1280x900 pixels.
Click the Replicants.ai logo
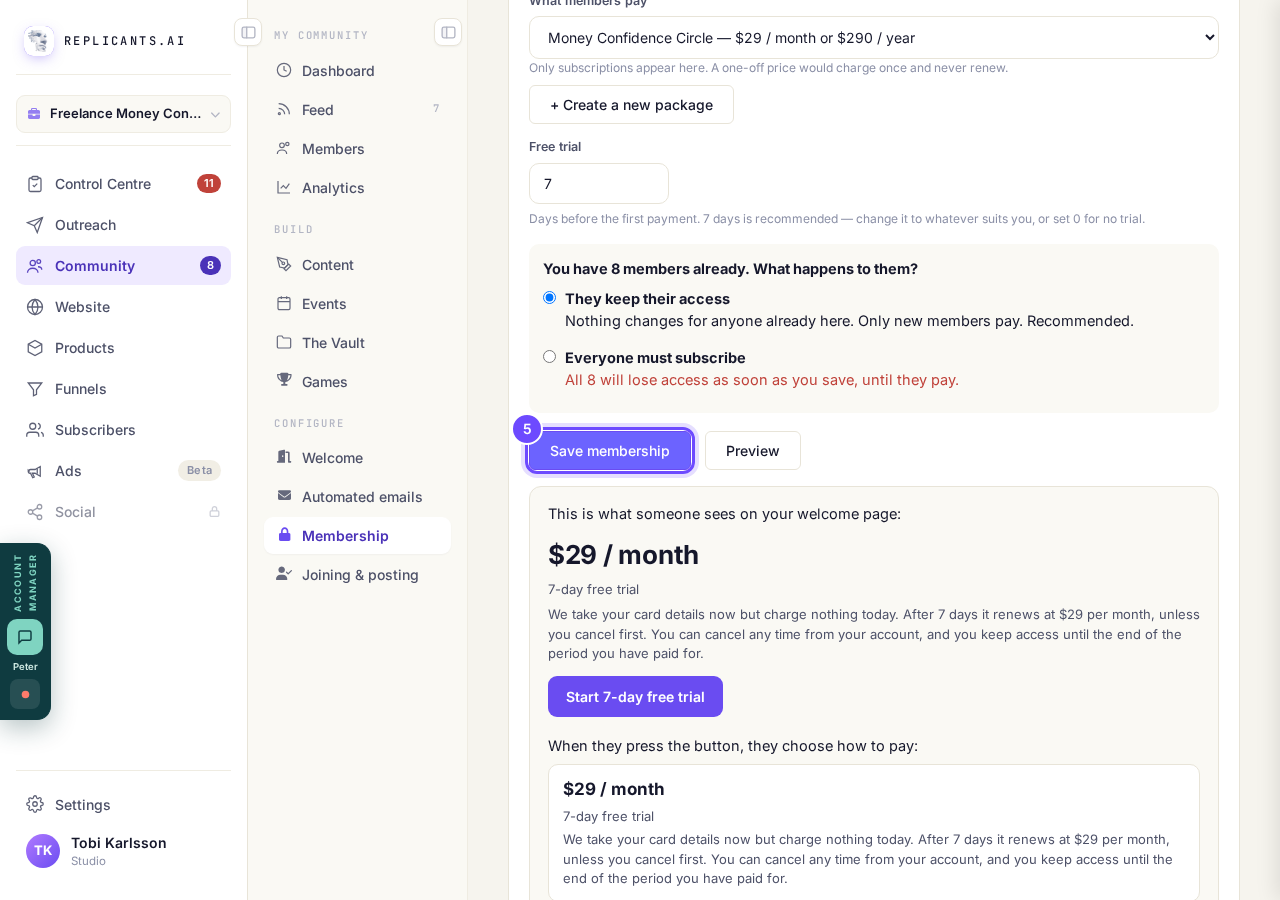coord(39,41)
